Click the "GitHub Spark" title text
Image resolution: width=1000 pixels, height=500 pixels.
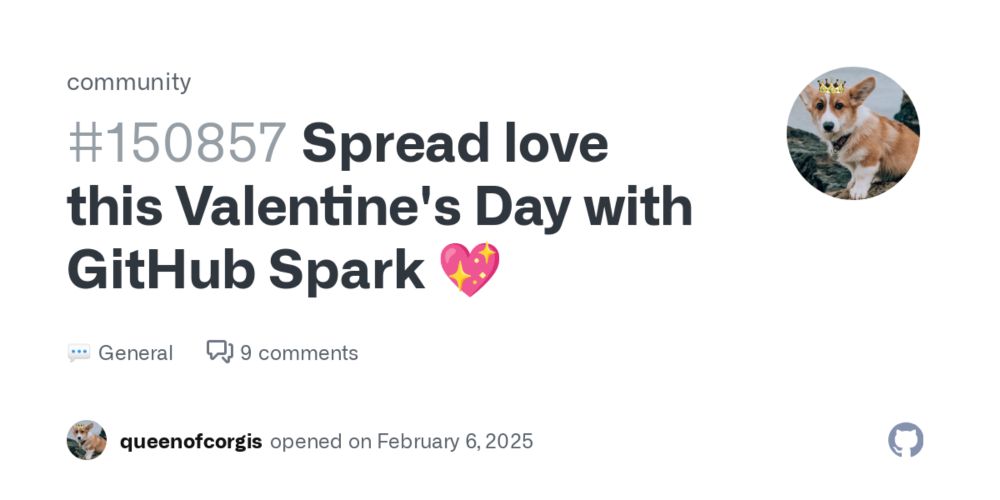pos(246,271)
